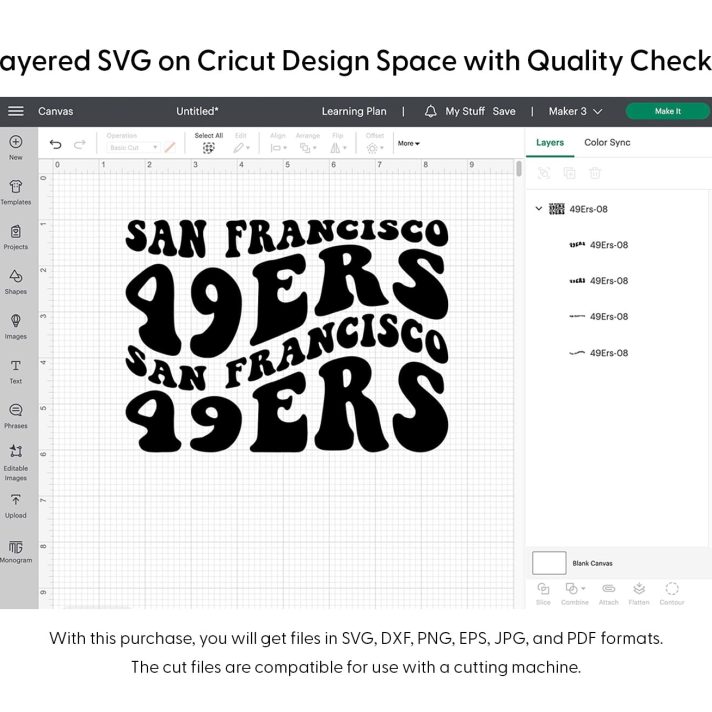Open the hamburger main menu

click(x=16, y=111)
